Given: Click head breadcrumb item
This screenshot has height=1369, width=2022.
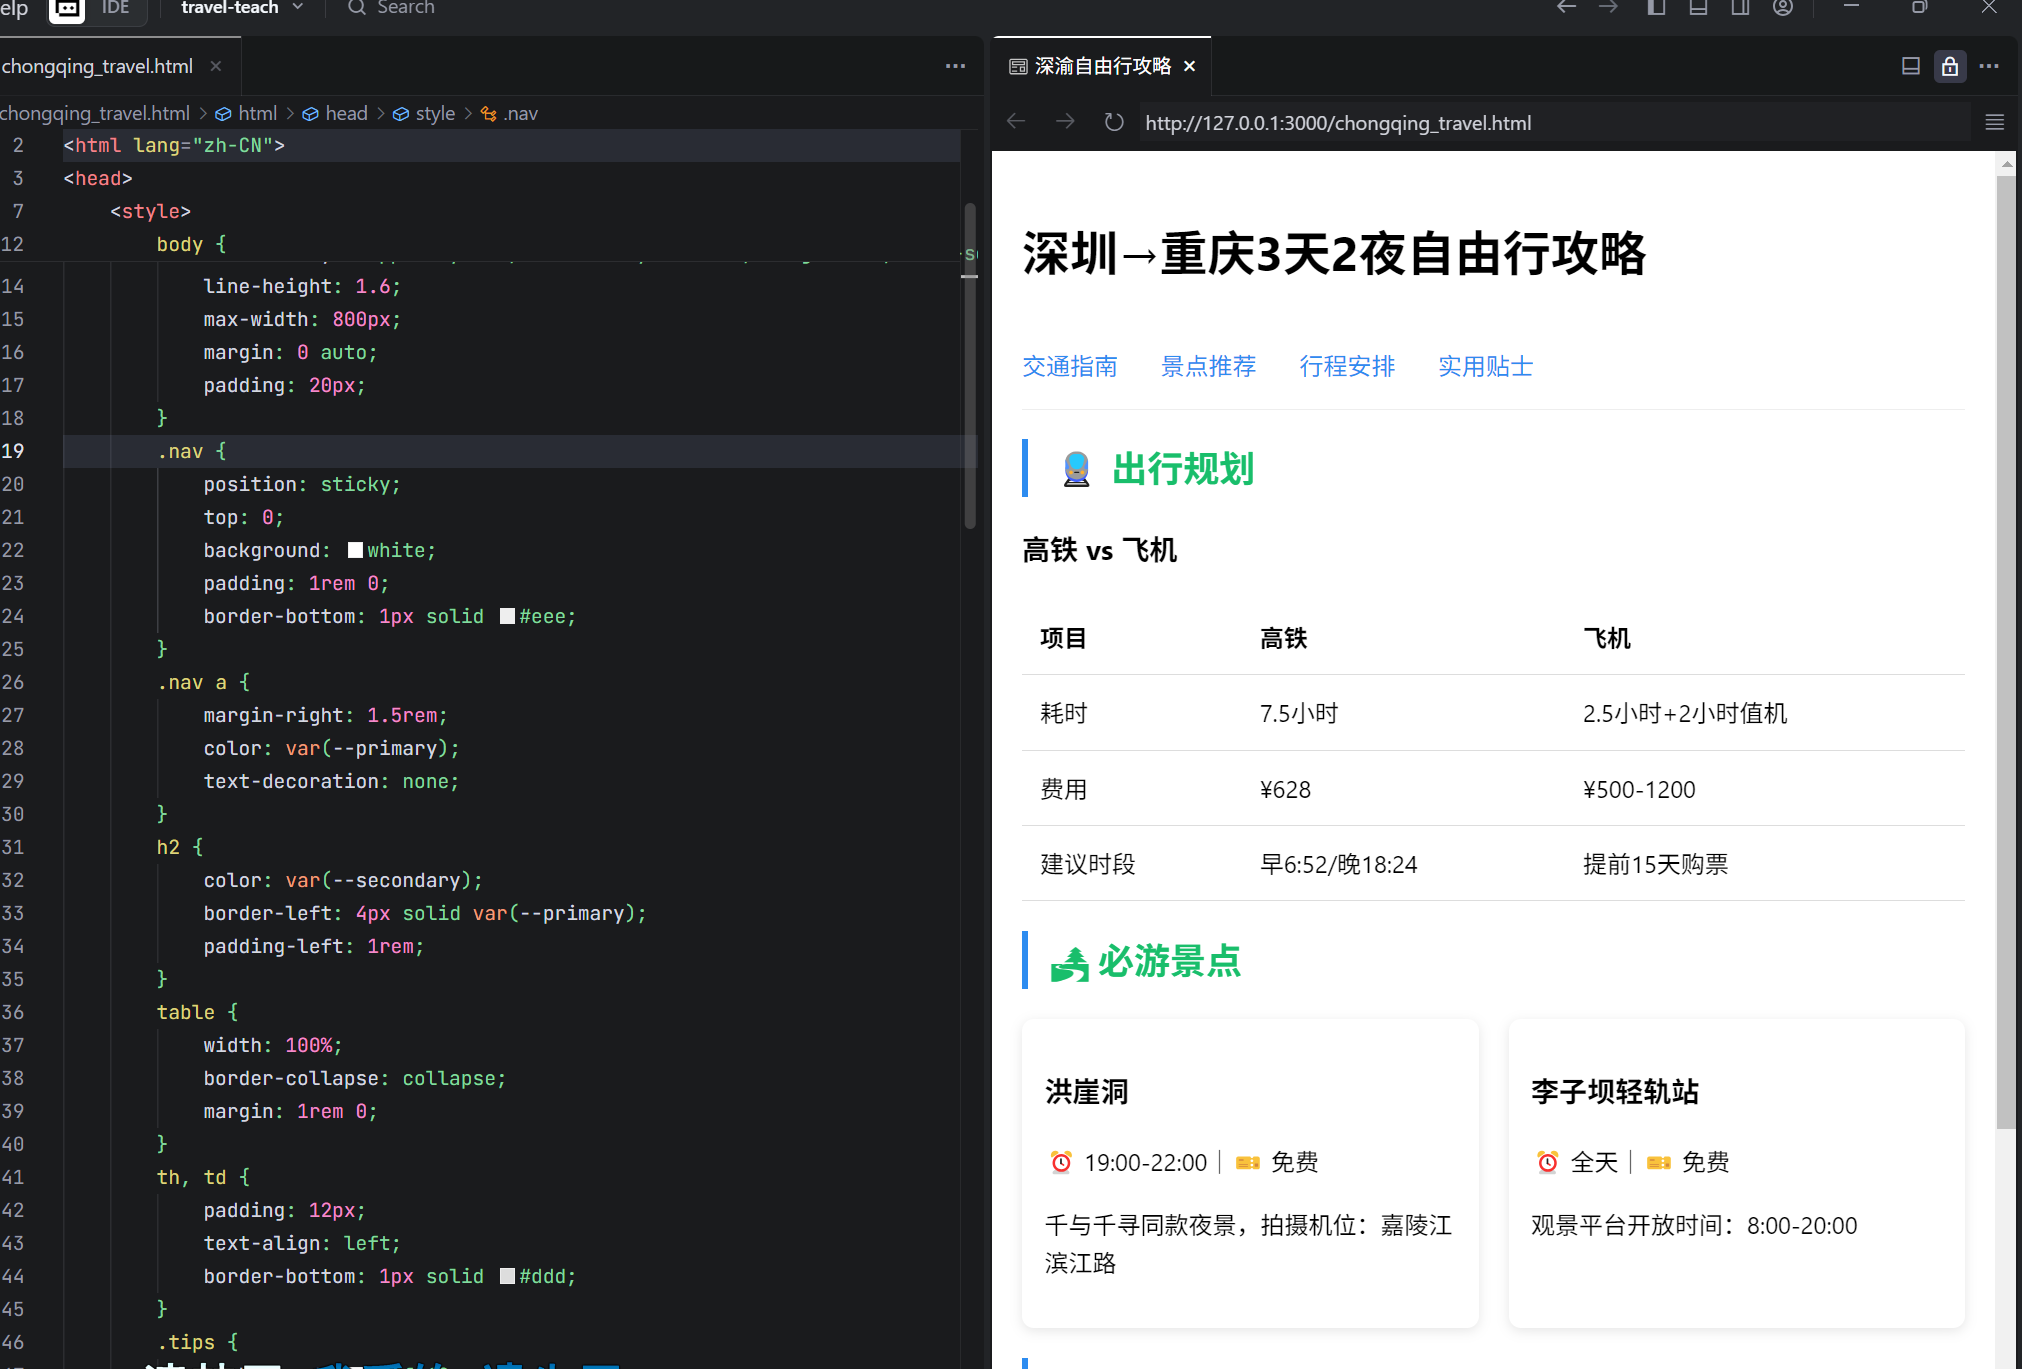Looking at the screenshot, I should tap(335, 113).
